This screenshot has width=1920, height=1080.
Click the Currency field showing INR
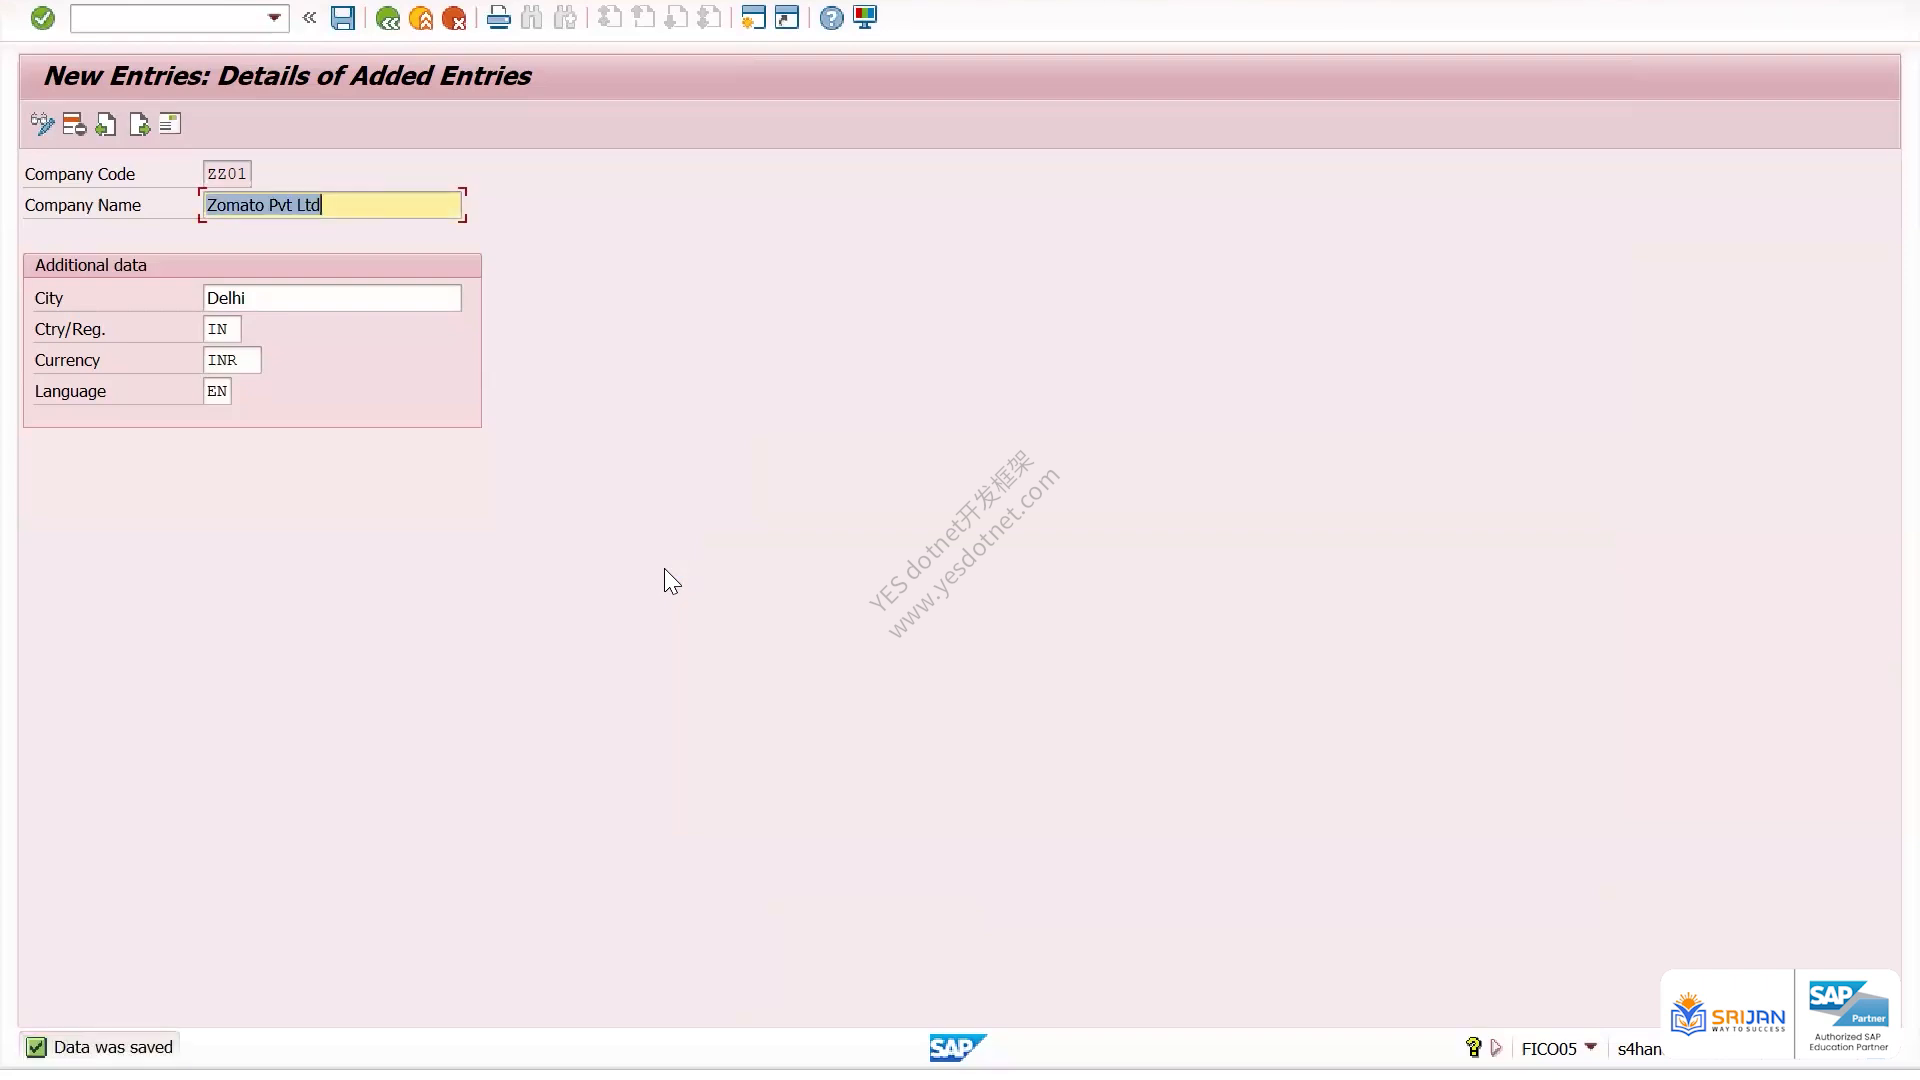coord(232,360)
